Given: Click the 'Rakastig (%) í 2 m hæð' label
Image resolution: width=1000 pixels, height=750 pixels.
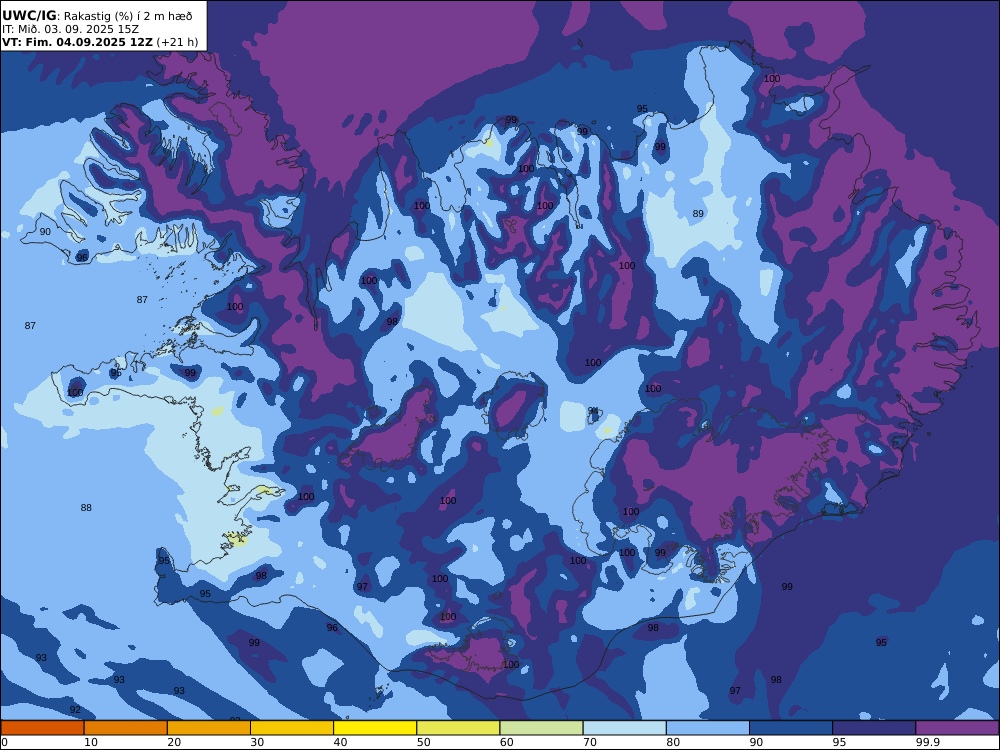Looking at the screenshot, I should [x=128, y=17].
